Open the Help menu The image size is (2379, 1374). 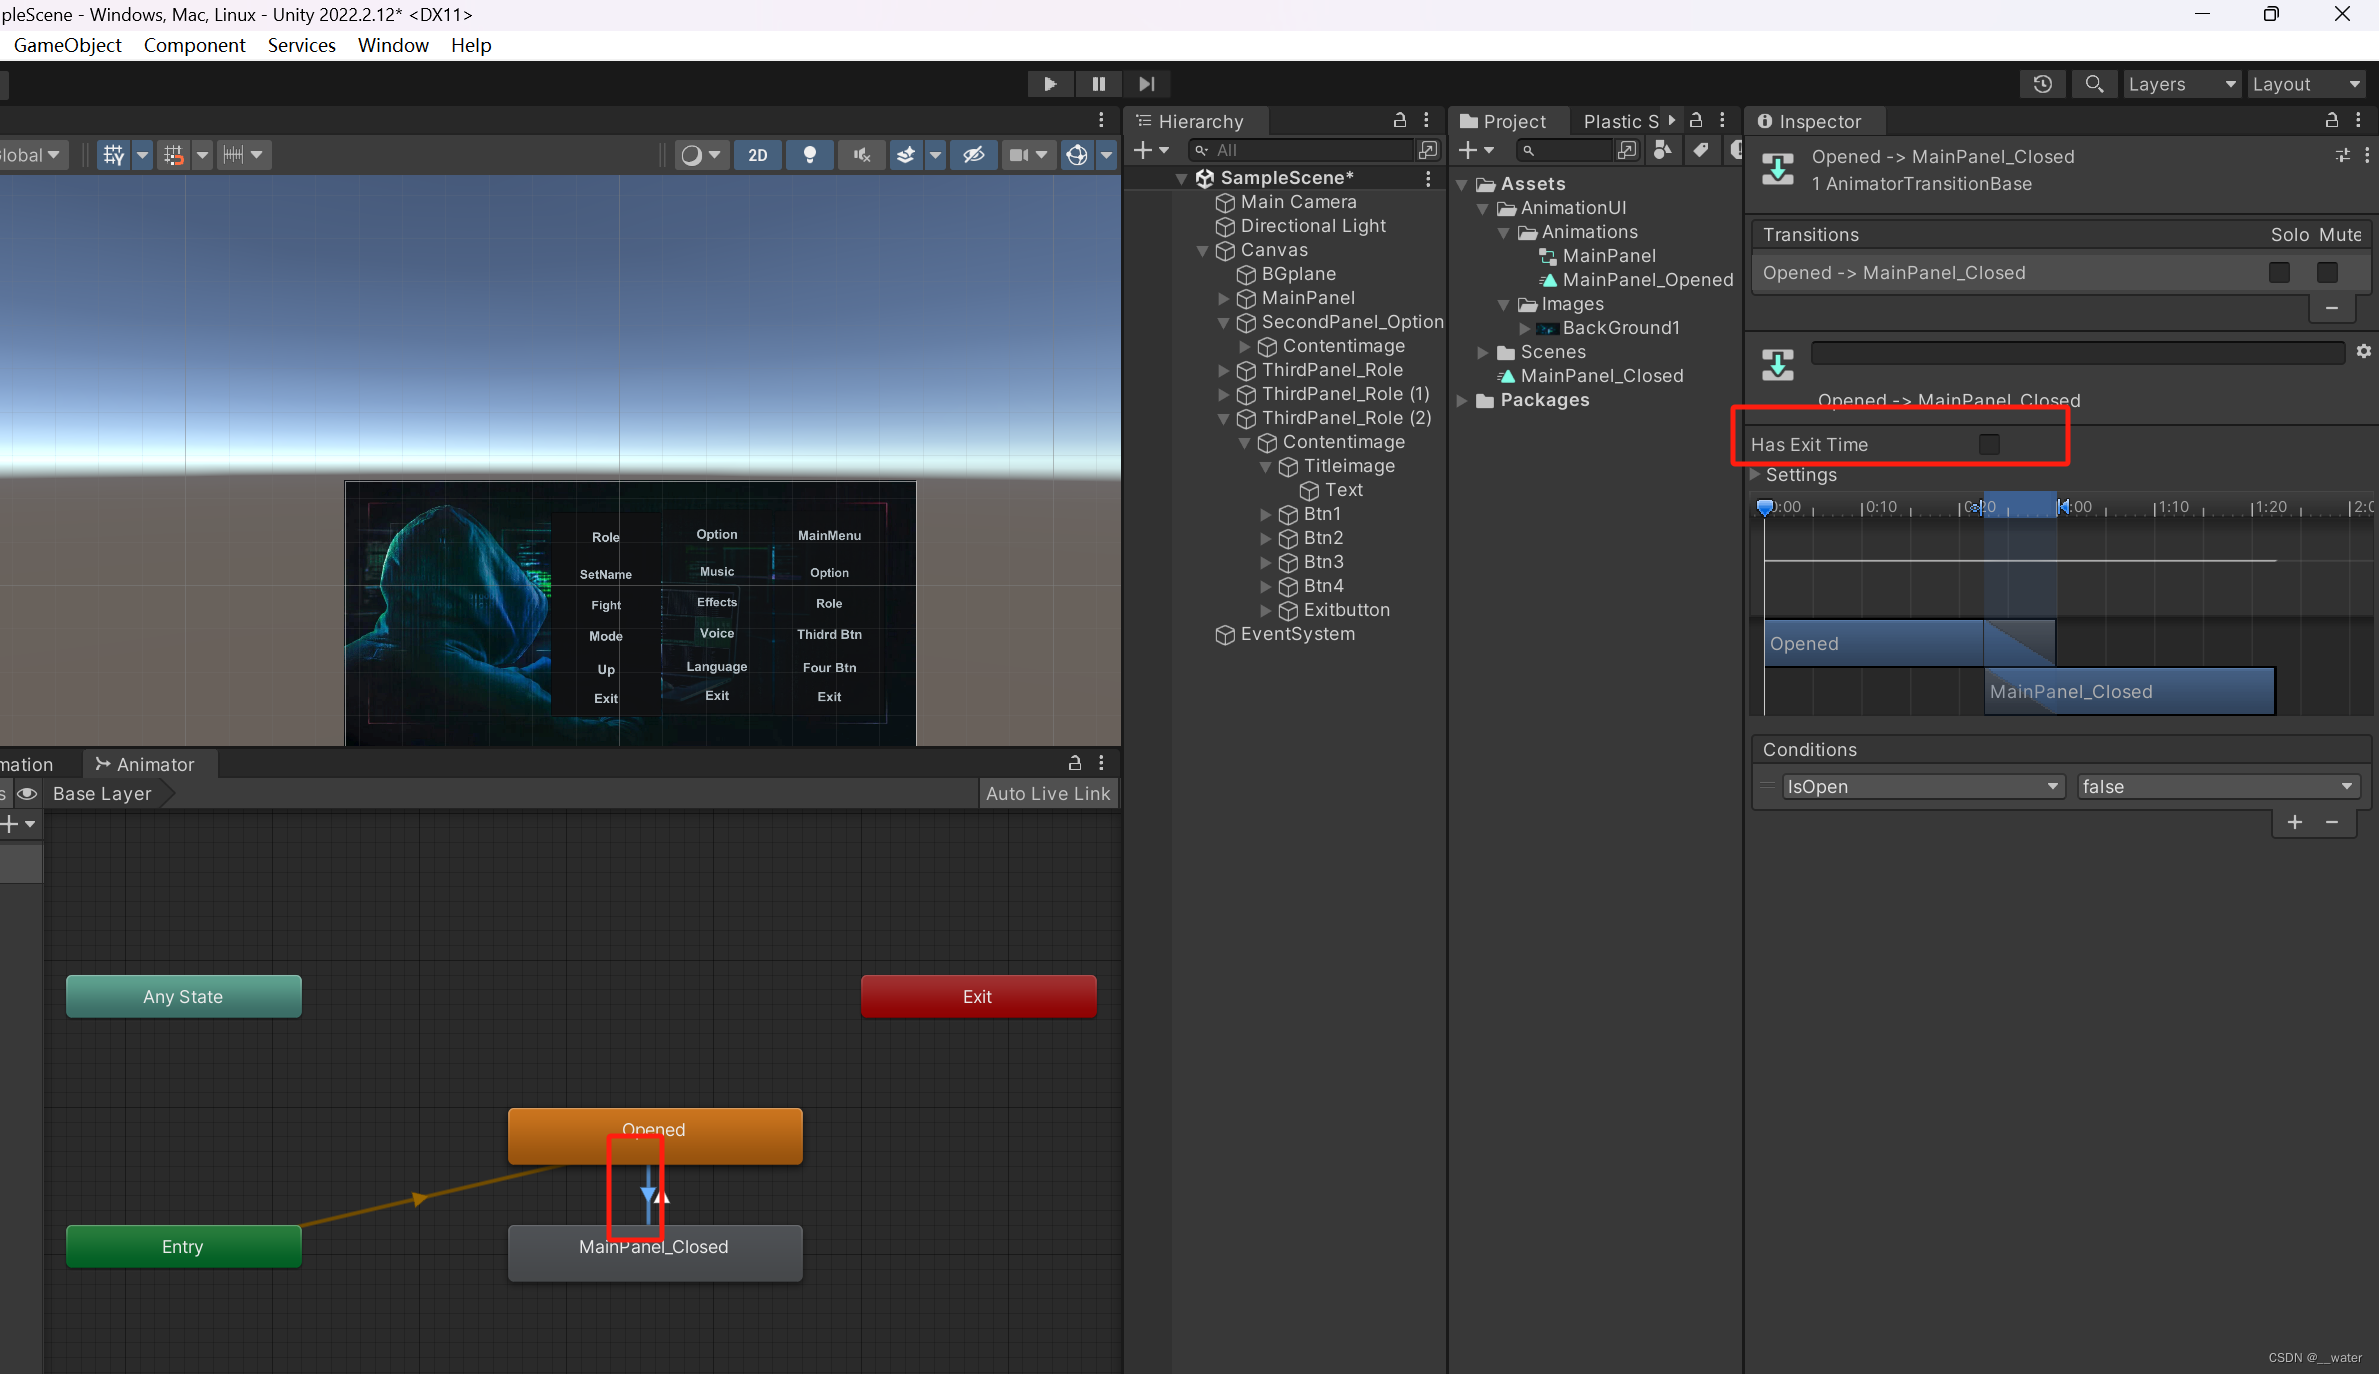(471, 45)
